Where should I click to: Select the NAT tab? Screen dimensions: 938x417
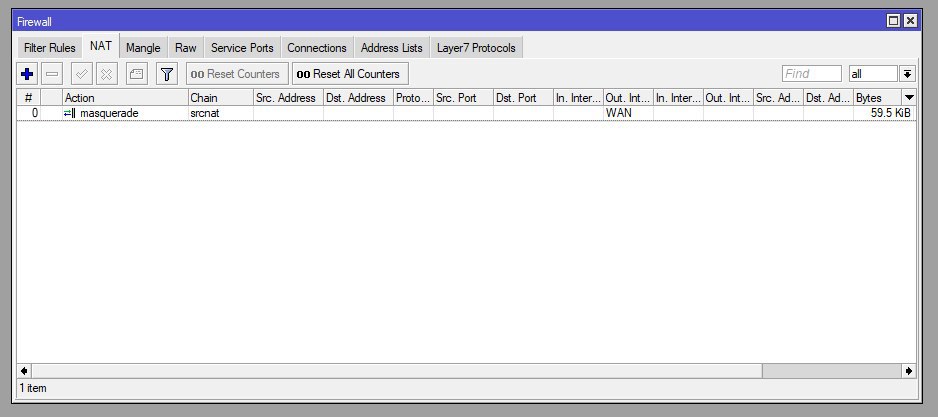click(x=100, y=46)
